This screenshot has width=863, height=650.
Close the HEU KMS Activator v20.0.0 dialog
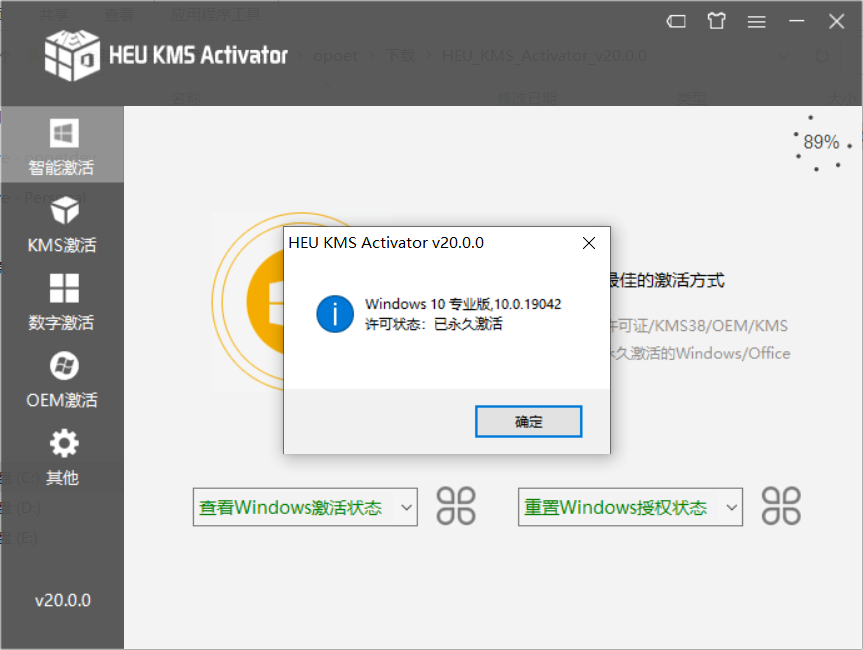coord(589,243)
